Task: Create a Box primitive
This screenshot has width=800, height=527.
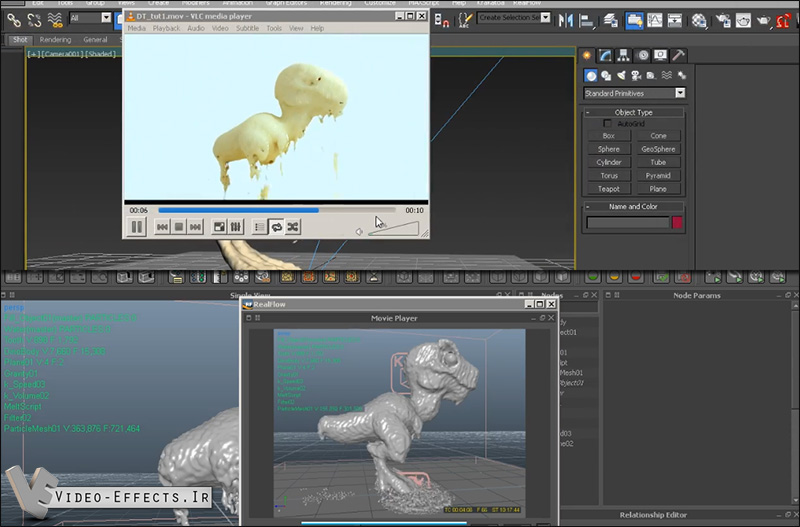Action: pyautogui.click(x=609, y=136)
